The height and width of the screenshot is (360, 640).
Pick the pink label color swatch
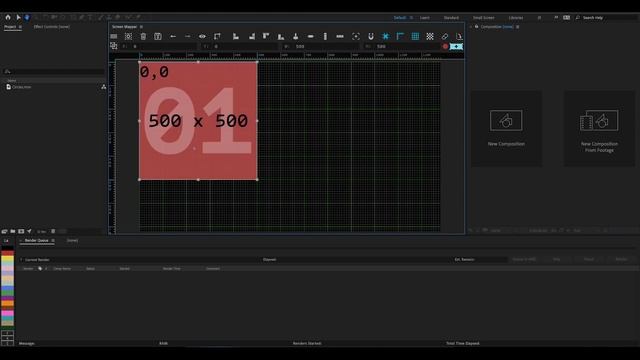(x=7, y=313)
